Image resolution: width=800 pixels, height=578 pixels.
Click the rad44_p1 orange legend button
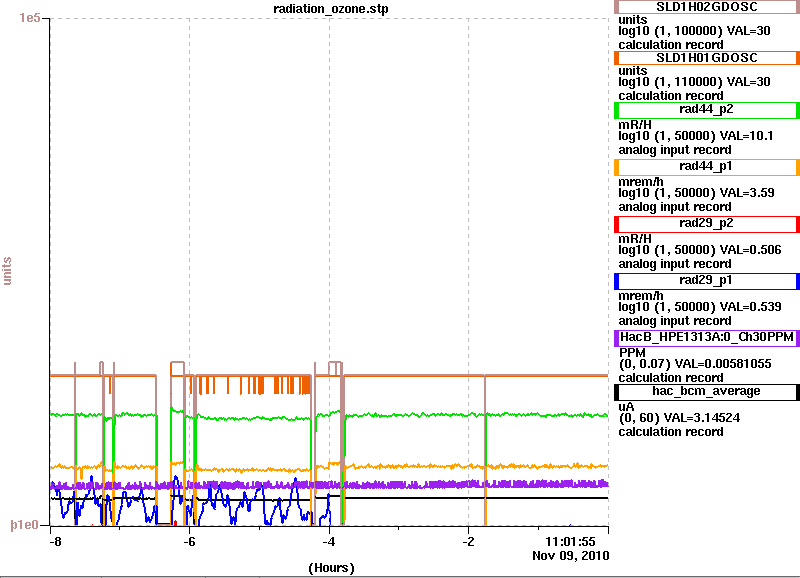click(x=707, y=167)
